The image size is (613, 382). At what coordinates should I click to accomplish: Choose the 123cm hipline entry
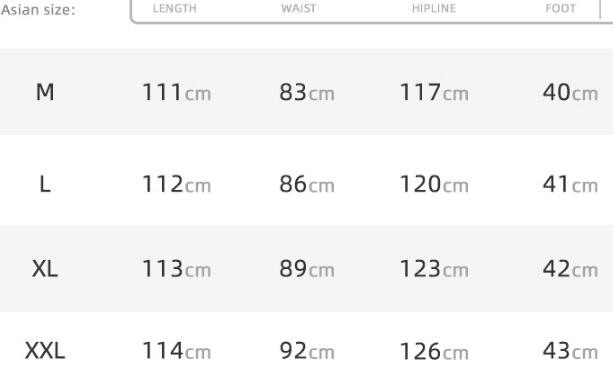(x=434, y=269)
